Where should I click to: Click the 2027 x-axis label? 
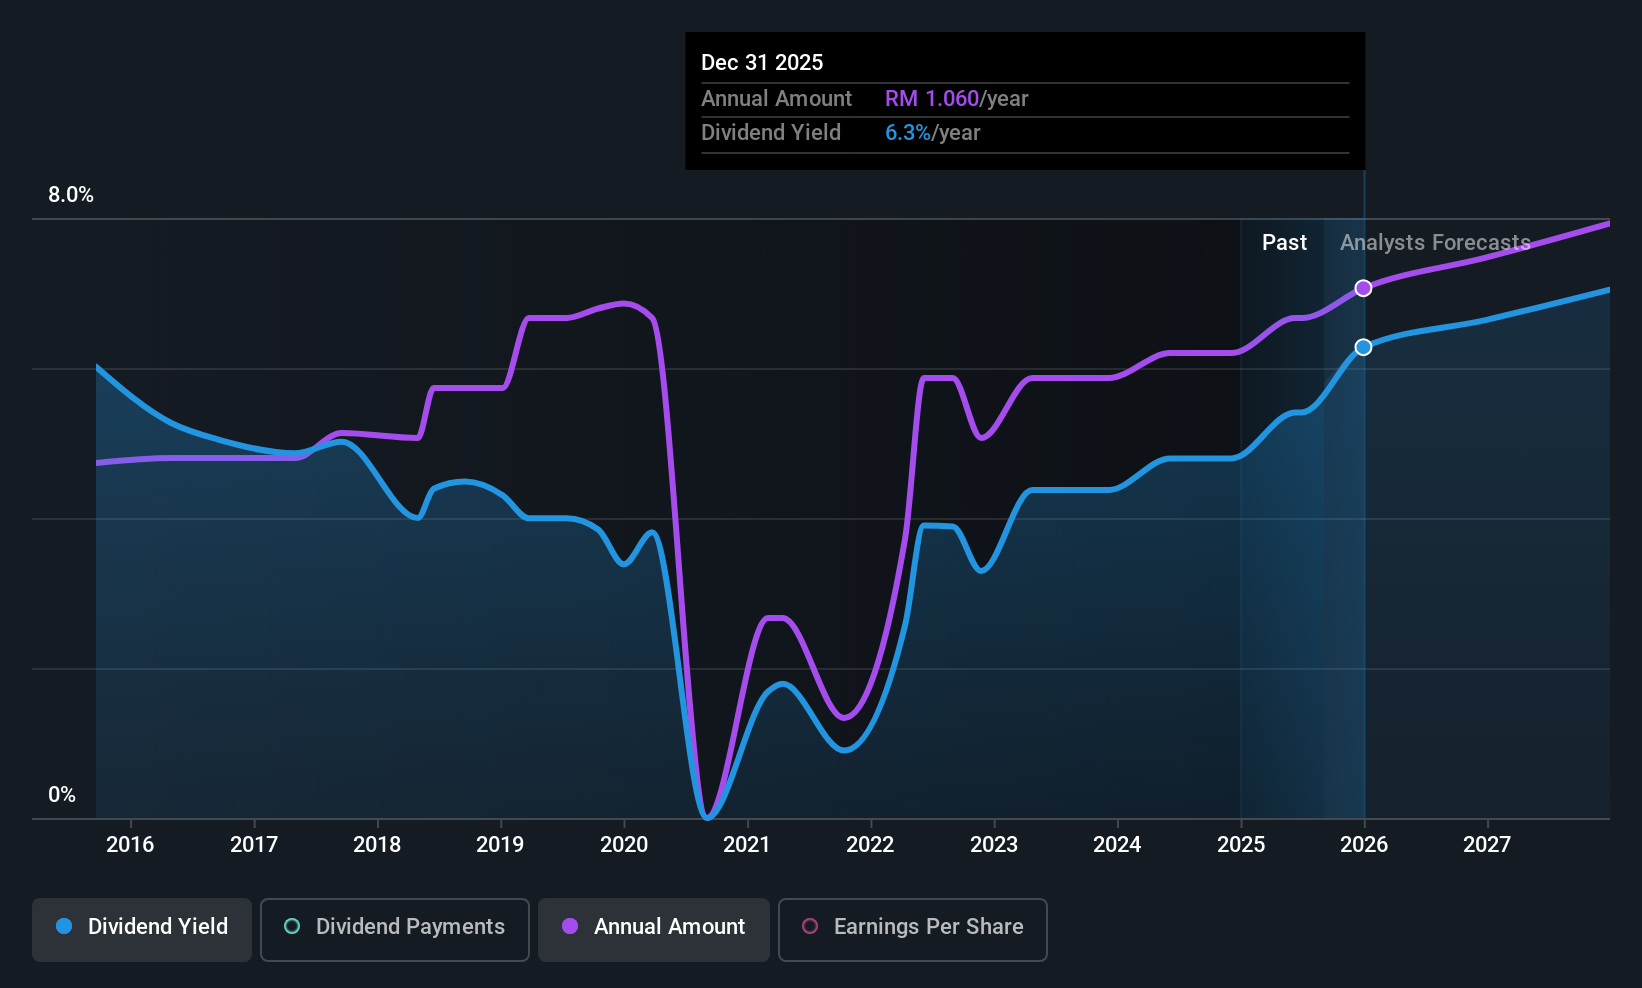coord(1487,845)
